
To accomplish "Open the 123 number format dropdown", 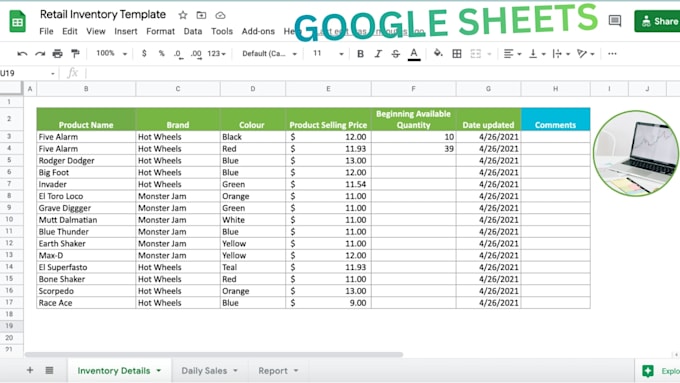I will (x=216, y=54).
